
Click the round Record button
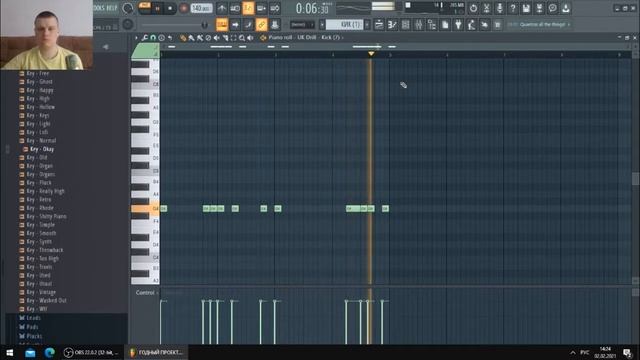[184, 8]
